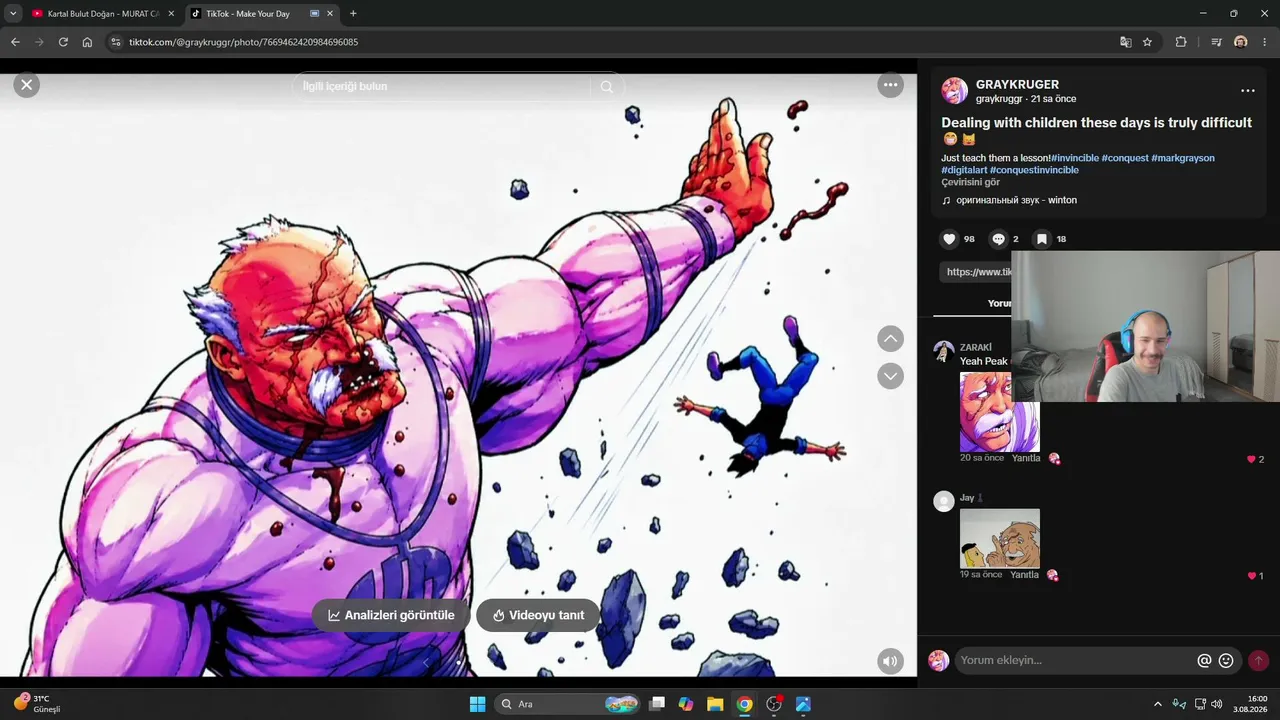The width and height of the screenshot is (1280, 720).
Task: Open the GRAYKRUGER profile name
Action: pyautogui.click(x=1017, y=85)
